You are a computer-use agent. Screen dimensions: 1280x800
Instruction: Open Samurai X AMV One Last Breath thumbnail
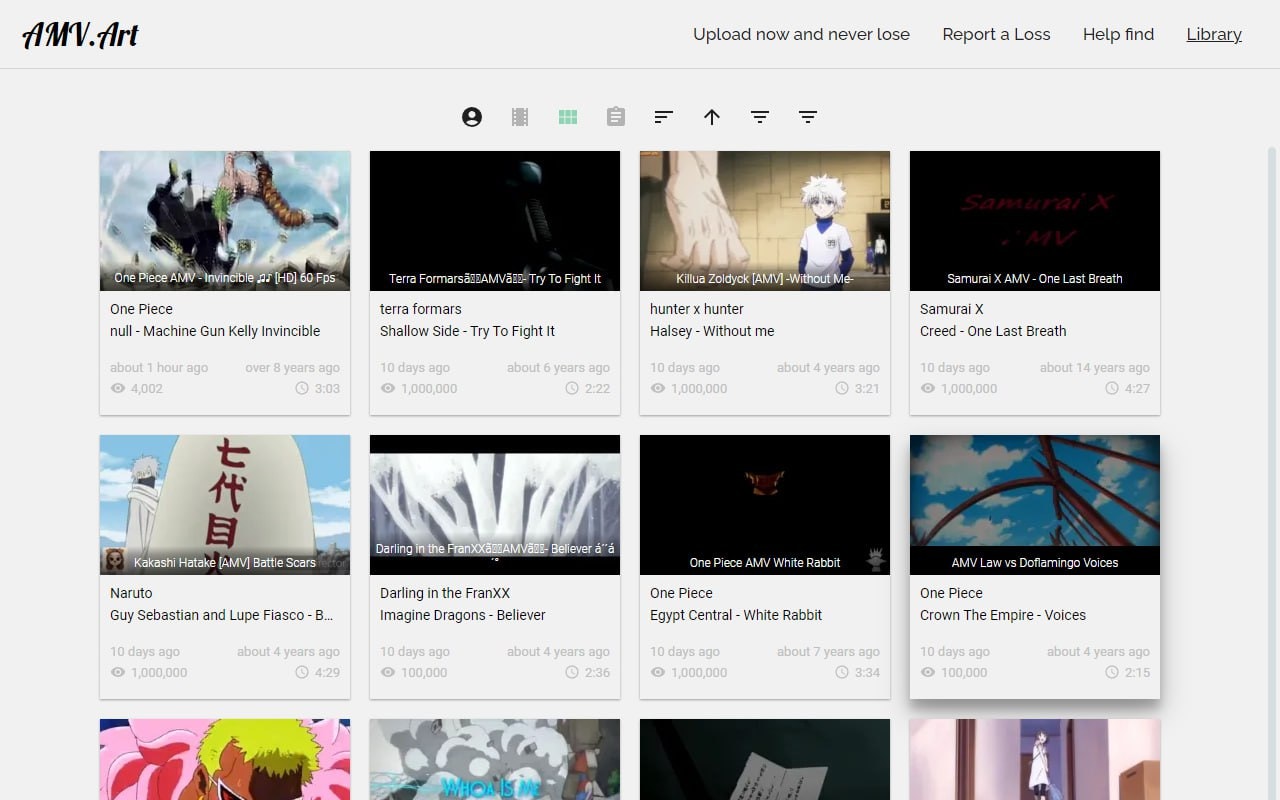point(1035,221)
